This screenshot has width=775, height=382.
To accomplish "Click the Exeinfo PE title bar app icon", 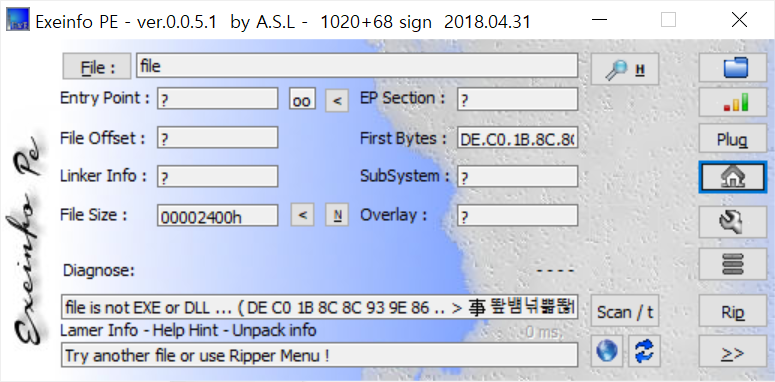I will coord(17,20).
